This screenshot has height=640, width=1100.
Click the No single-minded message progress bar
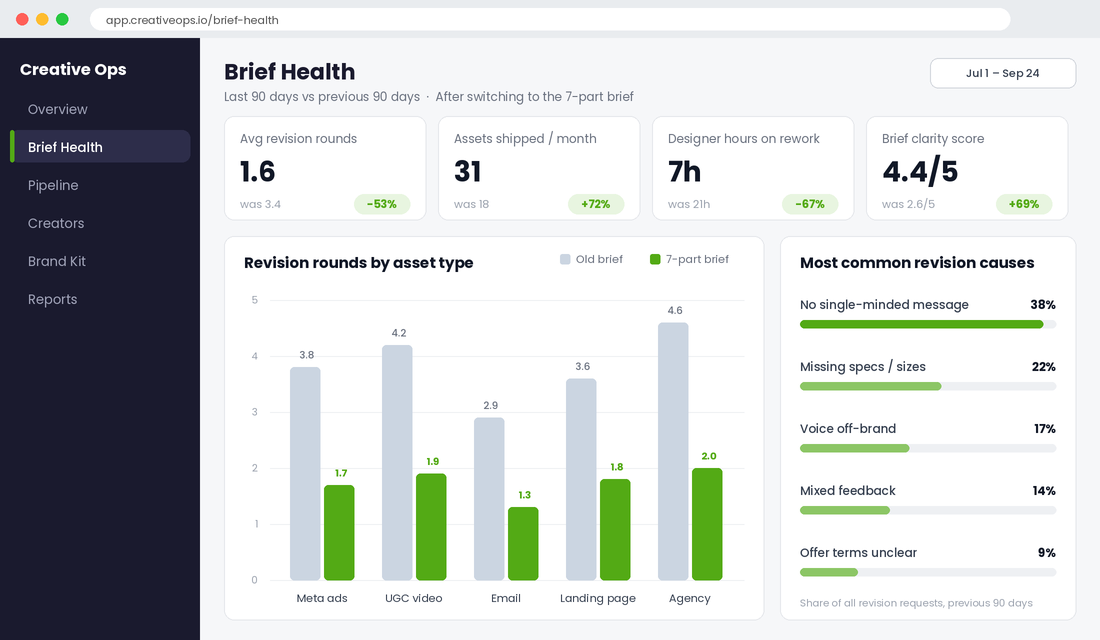coord(927,324)
